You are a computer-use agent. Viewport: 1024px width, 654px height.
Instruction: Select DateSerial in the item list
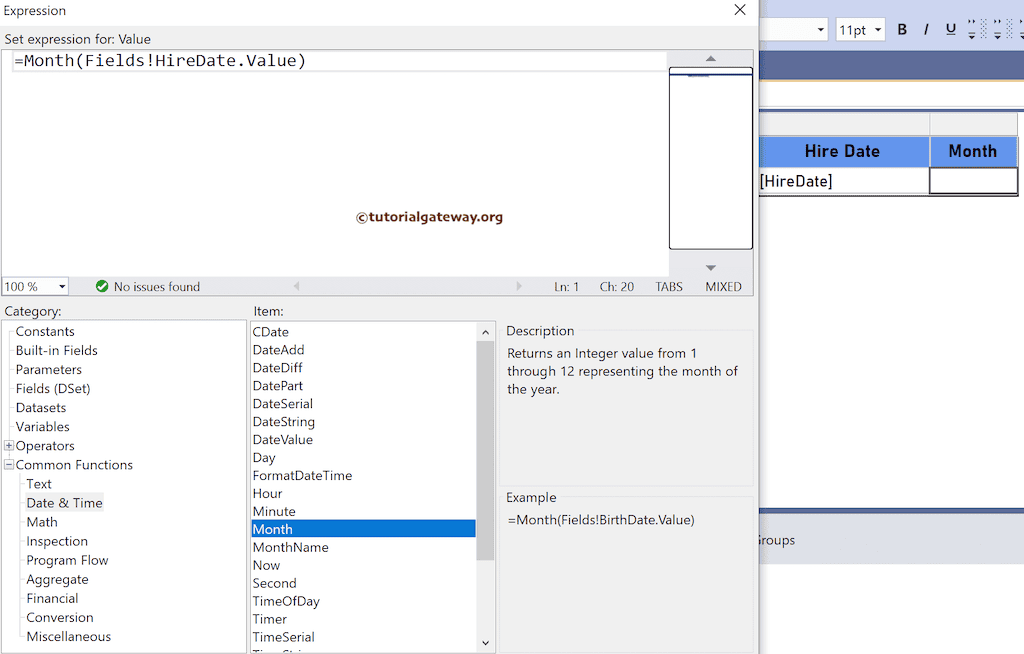click(x=283, y=404)
